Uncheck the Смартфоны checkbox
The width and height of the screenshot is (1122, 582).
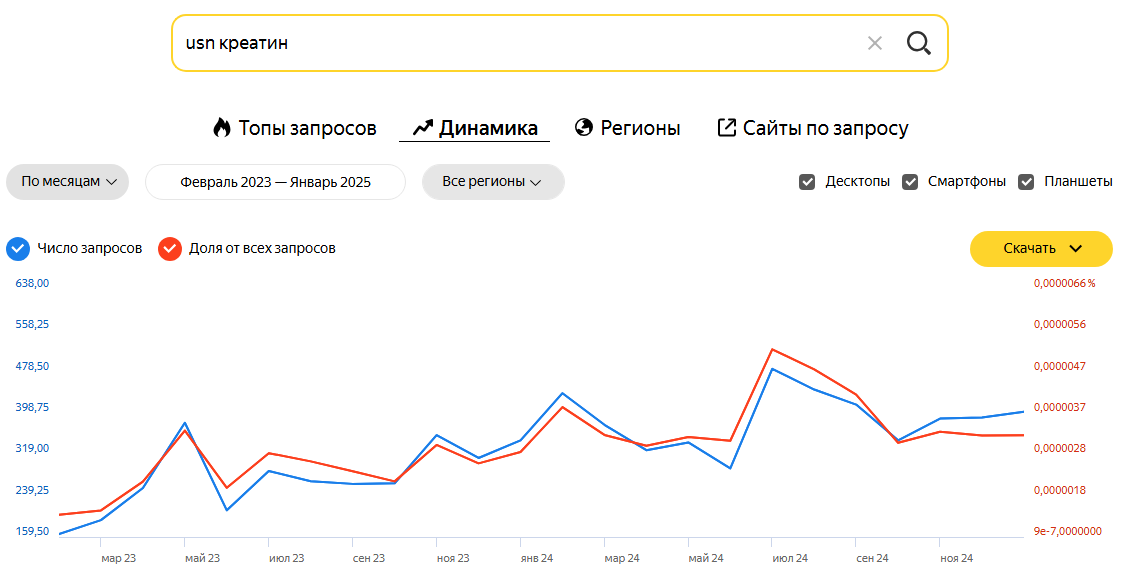click(910, 182)
